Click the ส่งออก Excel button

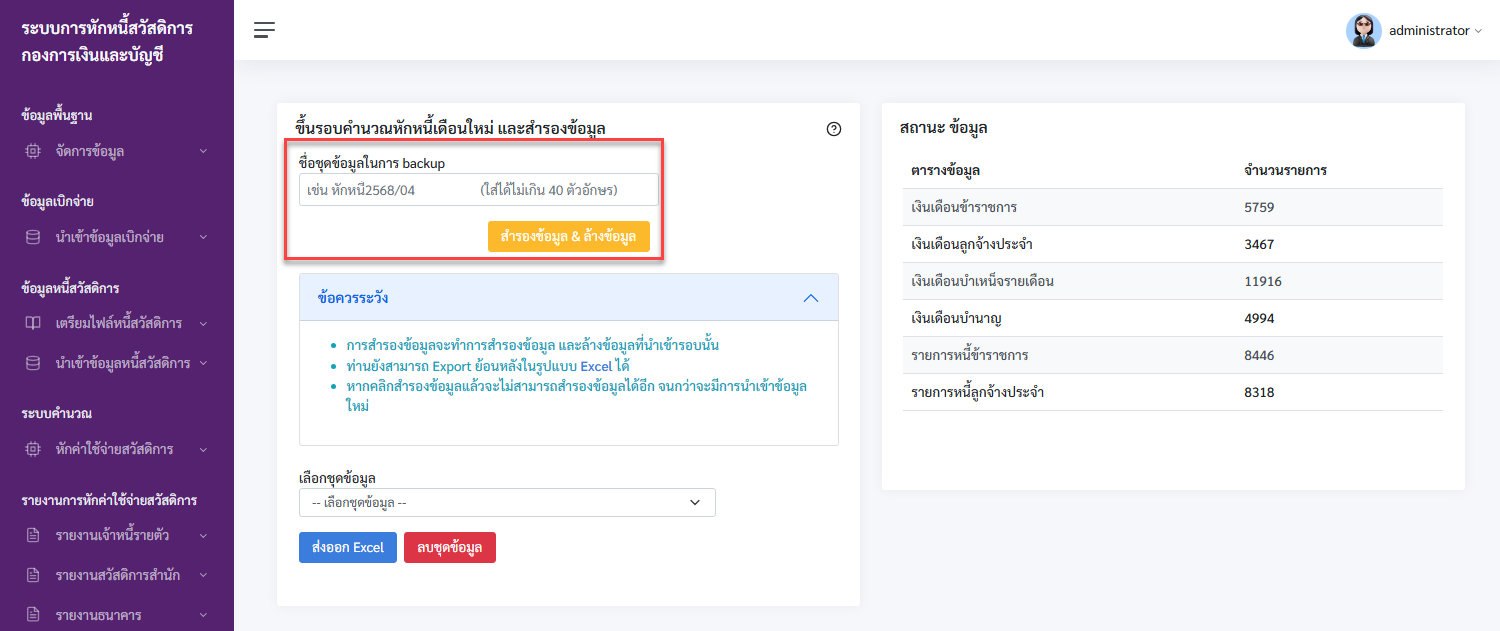click(348, 547)
